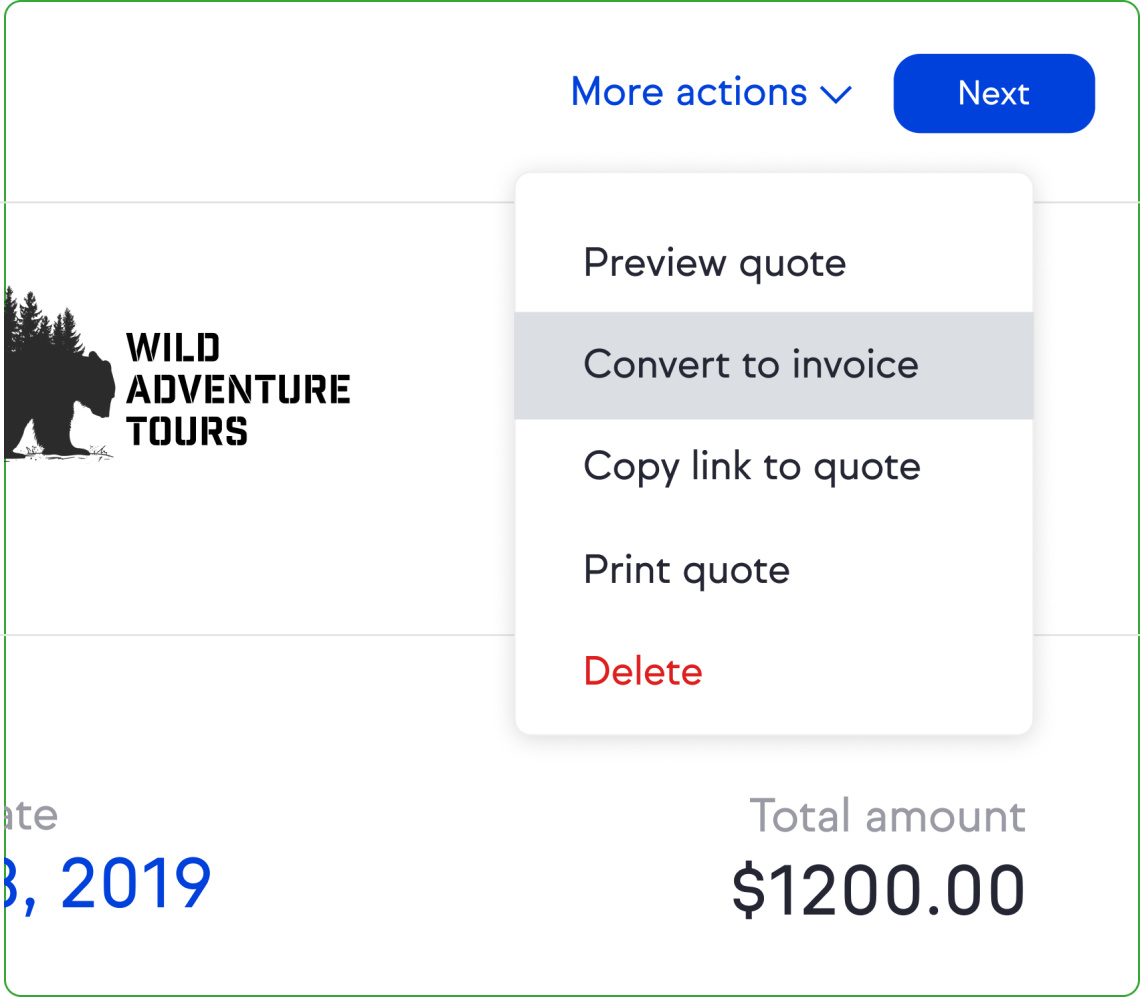Click the word WILD in the logo
This screenshot has width=1140, height=997.
tap(173, 347)
